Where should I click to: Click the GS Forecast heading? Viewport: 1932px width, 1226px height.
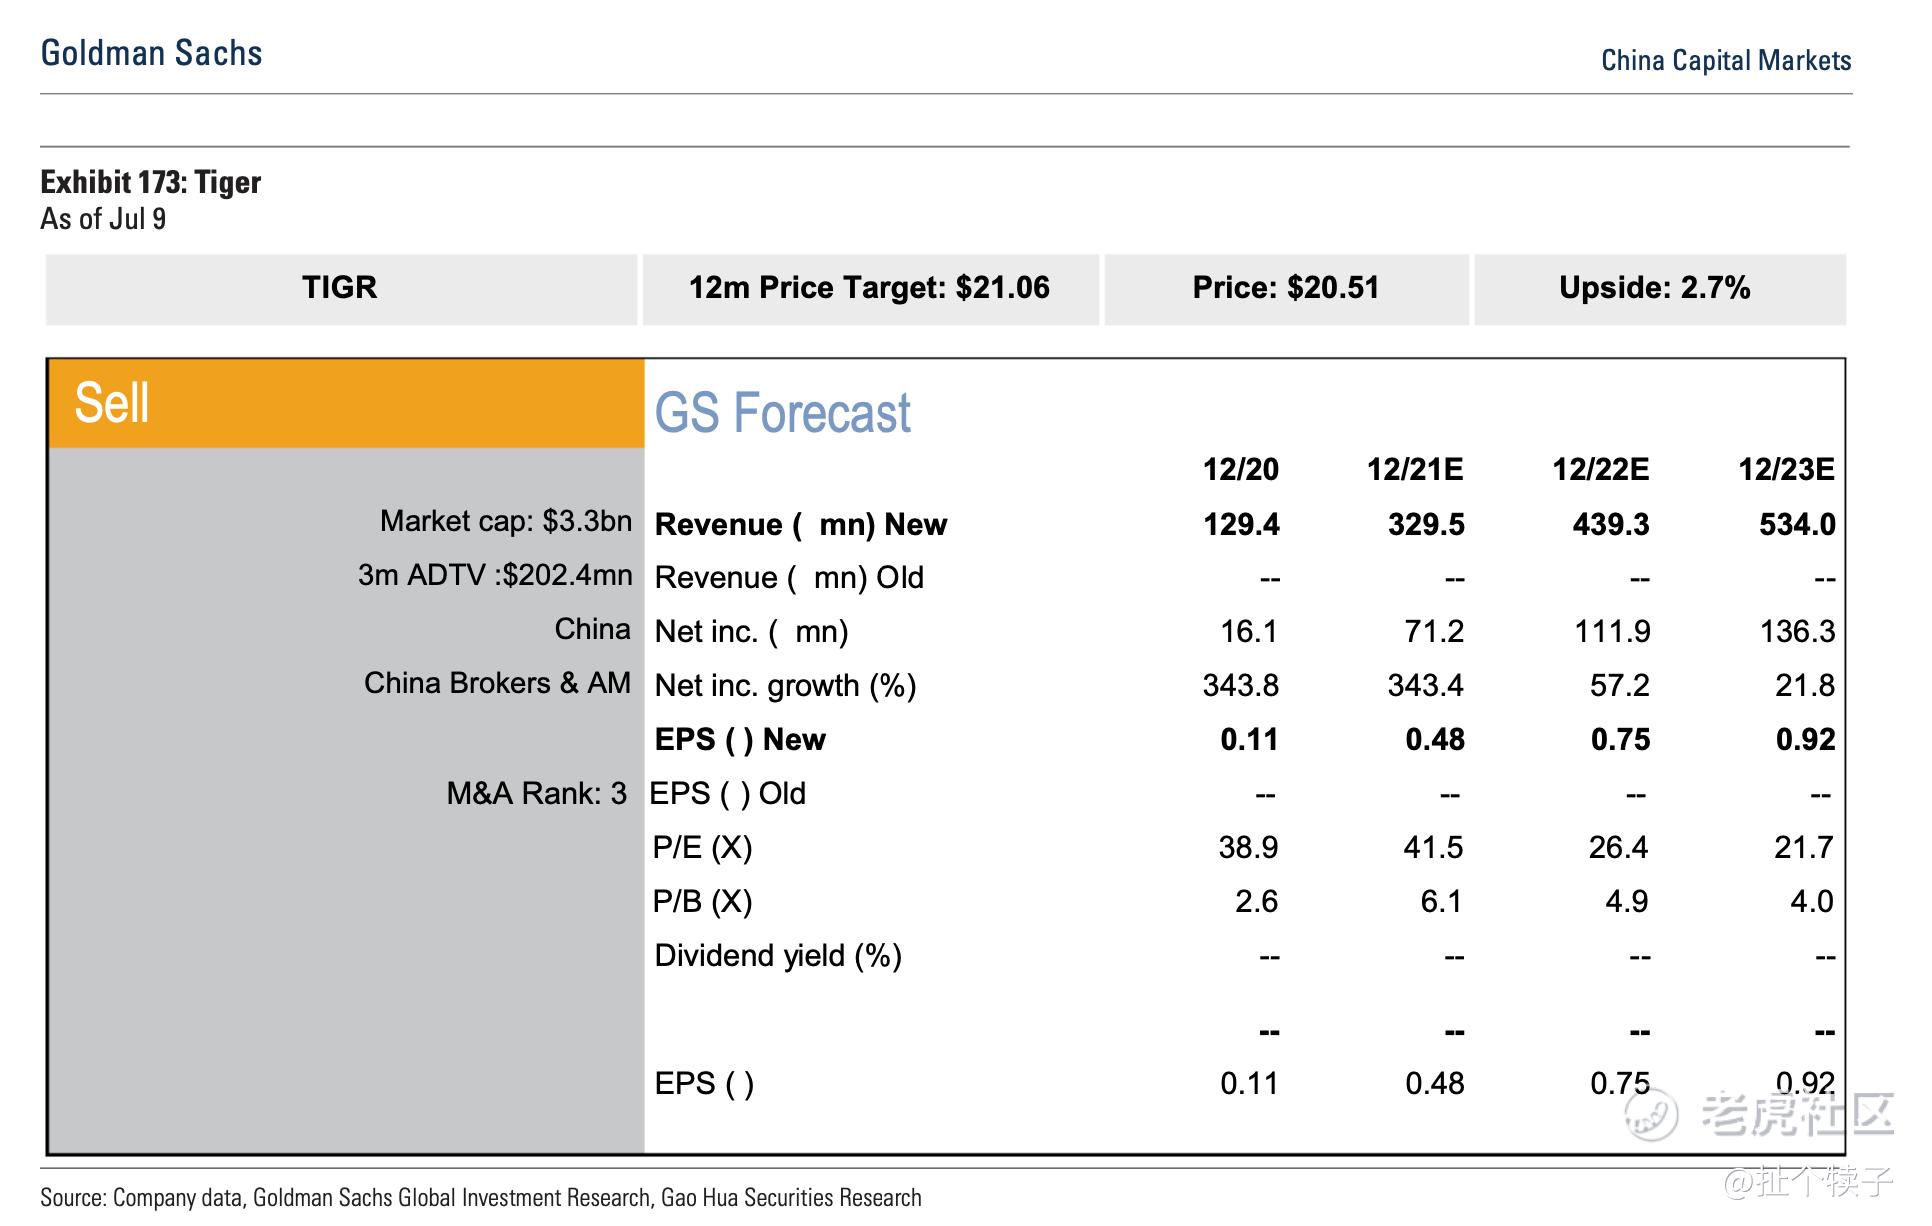[782, 413]
